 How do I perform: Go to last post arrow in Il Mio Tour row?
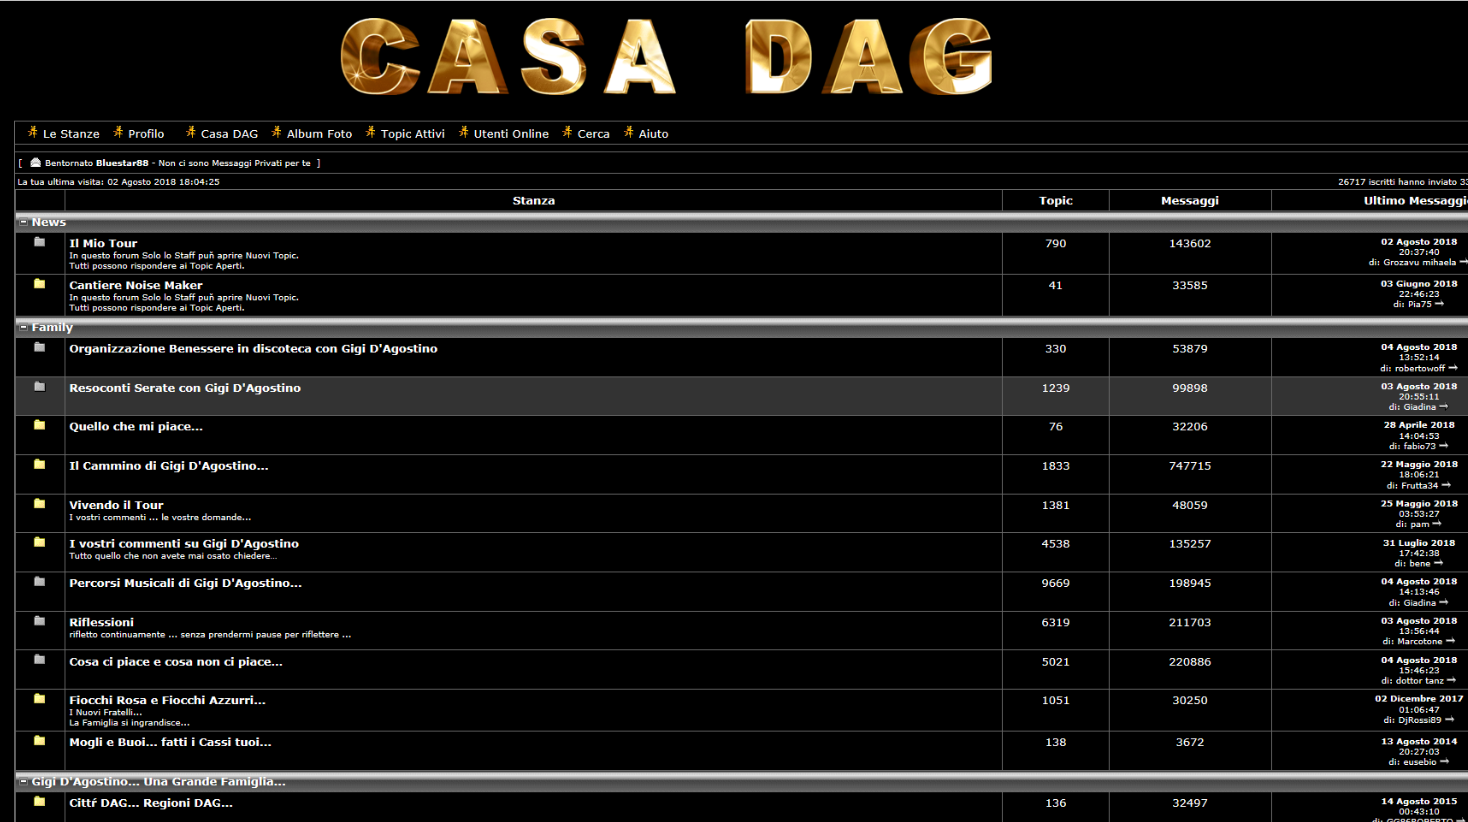(x=1463, y=262)
